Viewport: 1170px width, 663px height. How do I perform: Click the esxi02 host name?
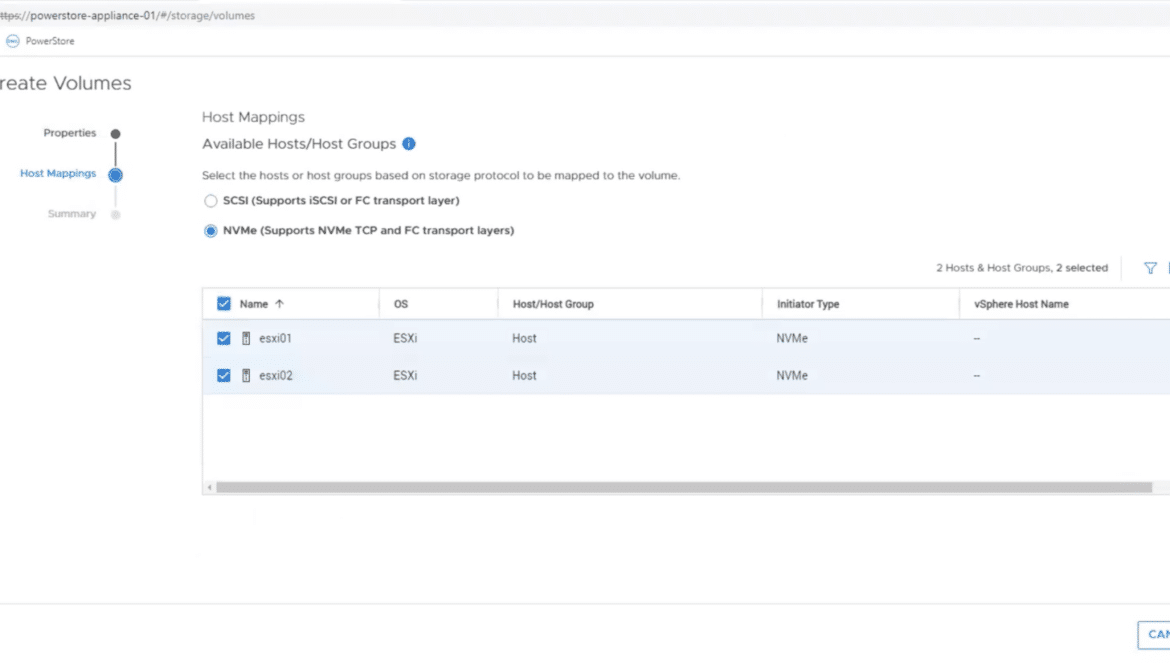pos(275,376)
